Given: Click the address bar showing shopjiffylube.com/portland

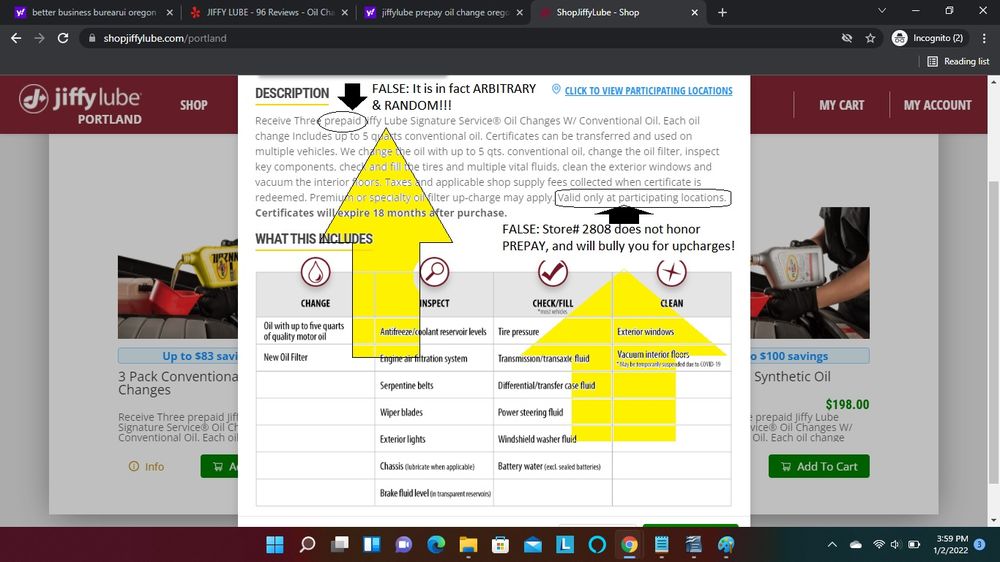Looking at the screenshot, I should 400,38.
